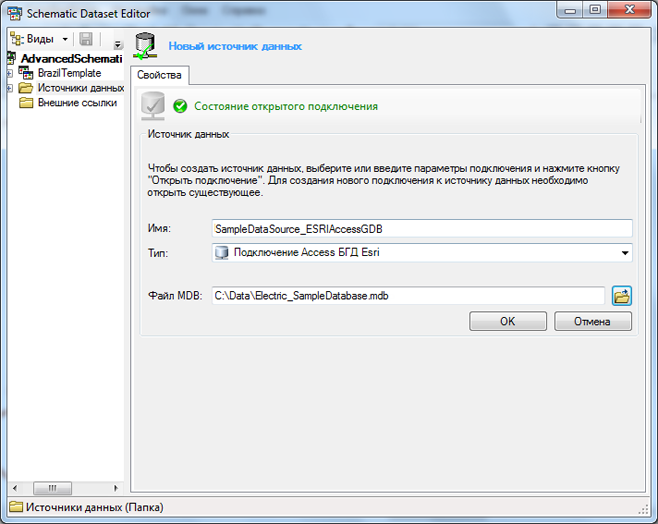Click the Виды toolbar icon
Viewport: 658px width, 524px height.
(17, 39)
